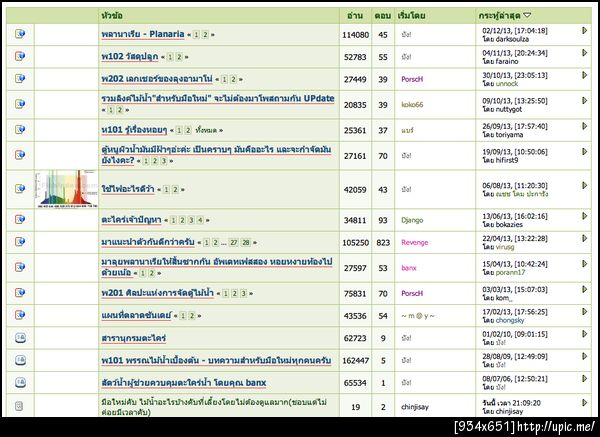Go to page 3 of the W201 thread
The height and width of the screenshot is (437, 600).
[x=243, y=294]
